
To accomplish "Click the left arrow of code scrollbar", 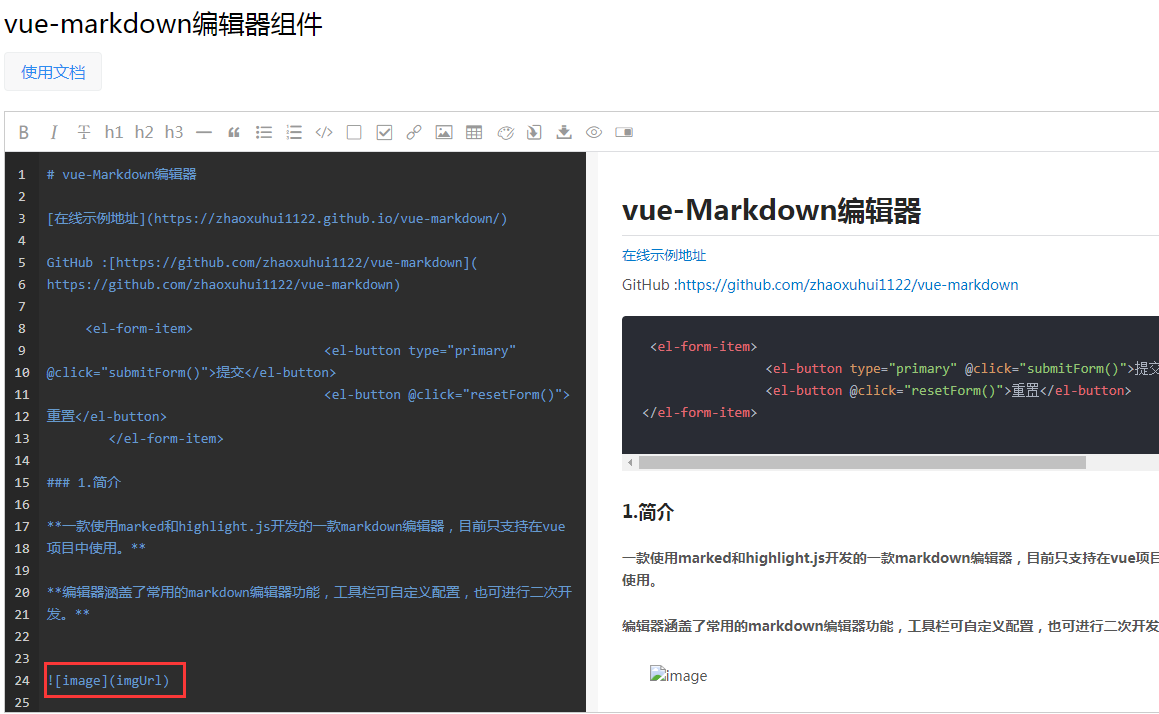I will pos(630,463).
